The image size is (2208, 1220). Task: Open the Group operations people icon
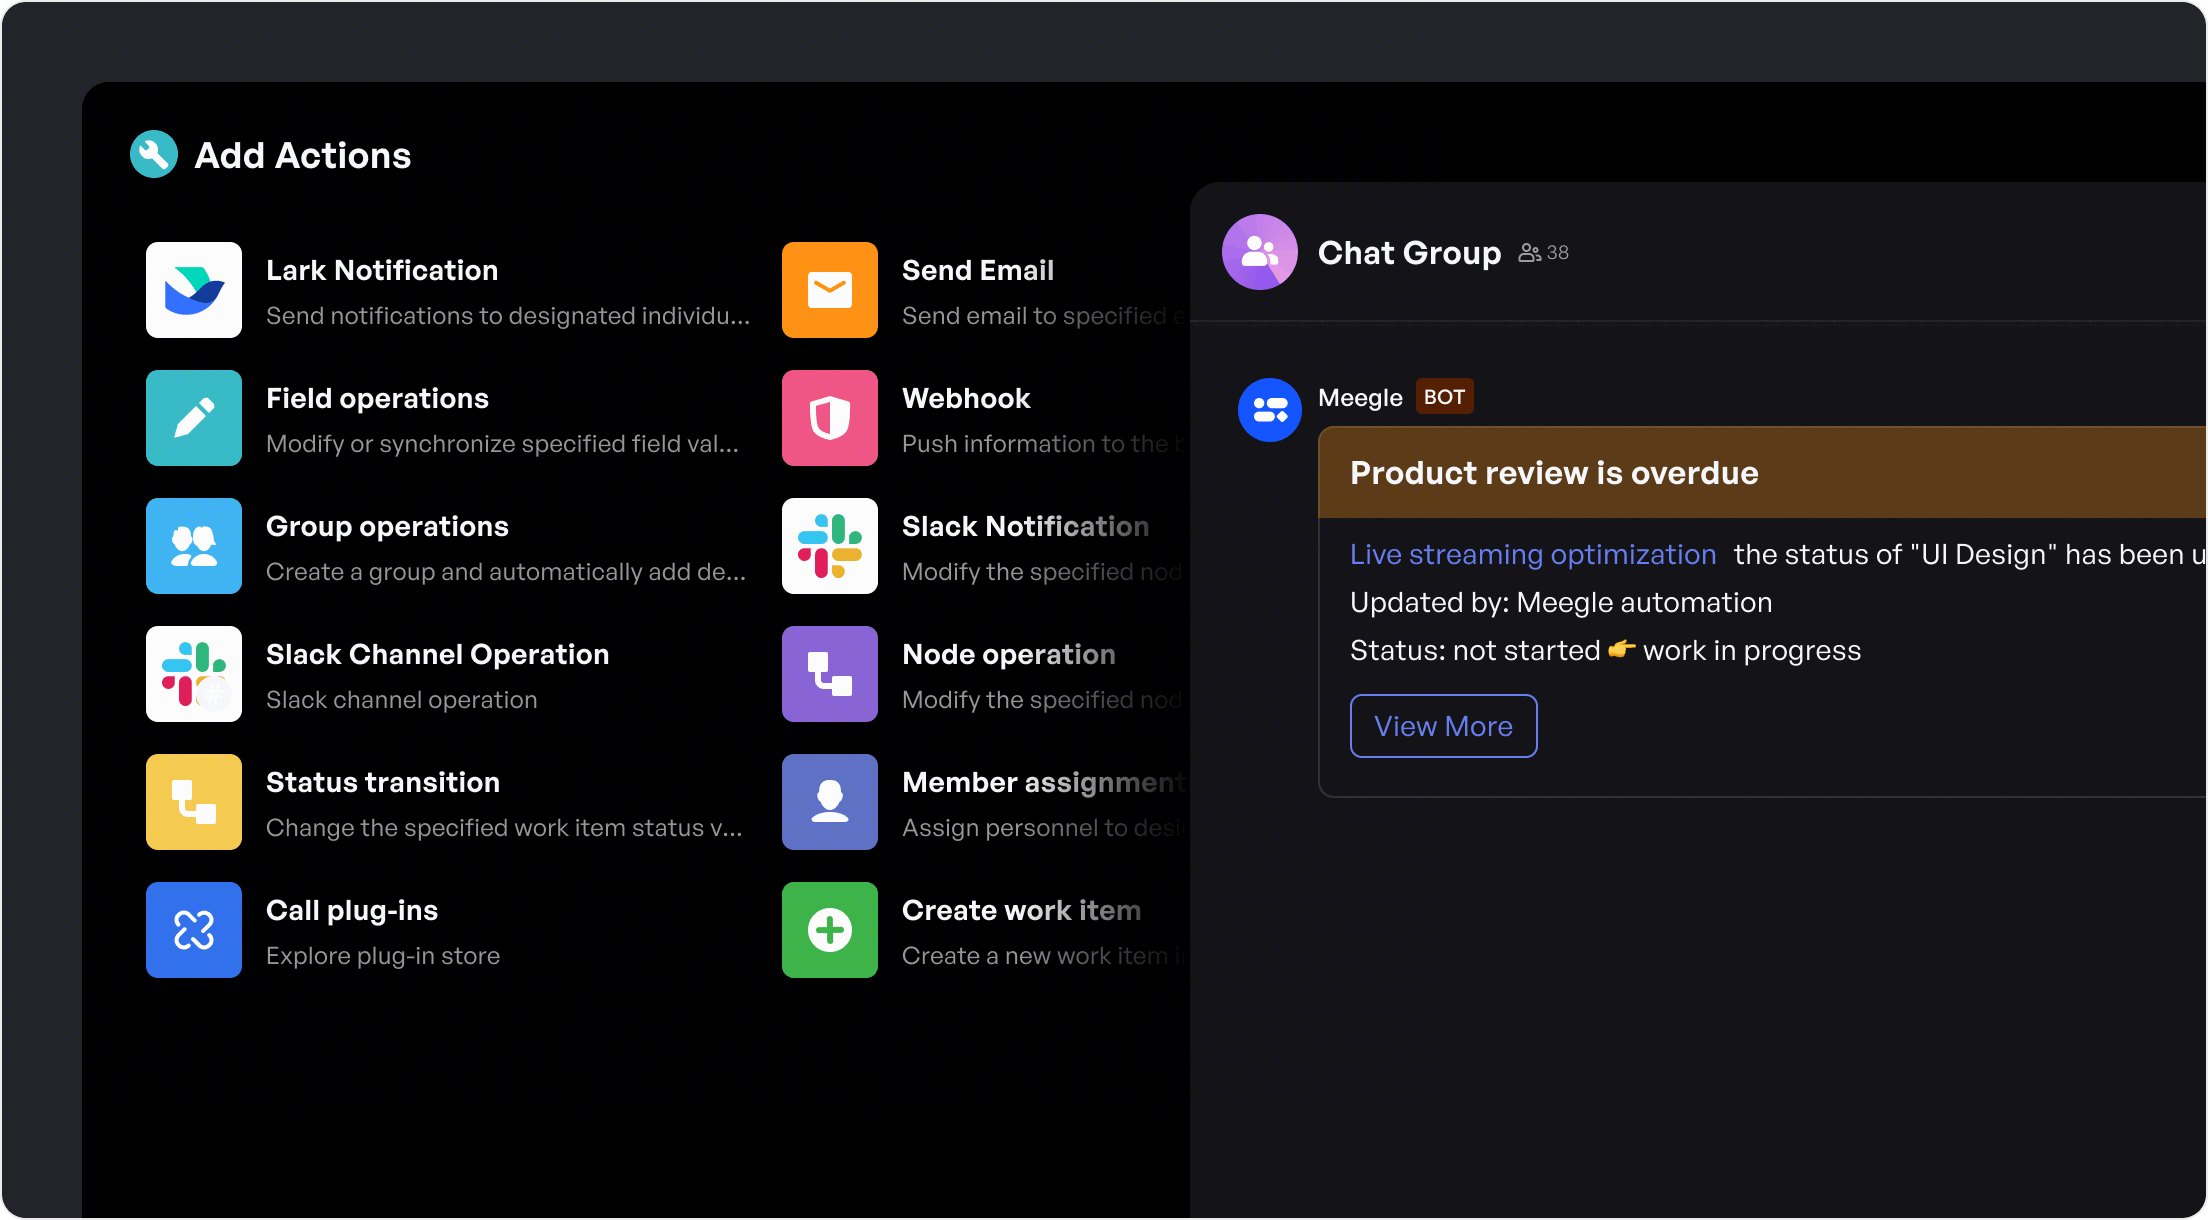(x=194, y=546)
